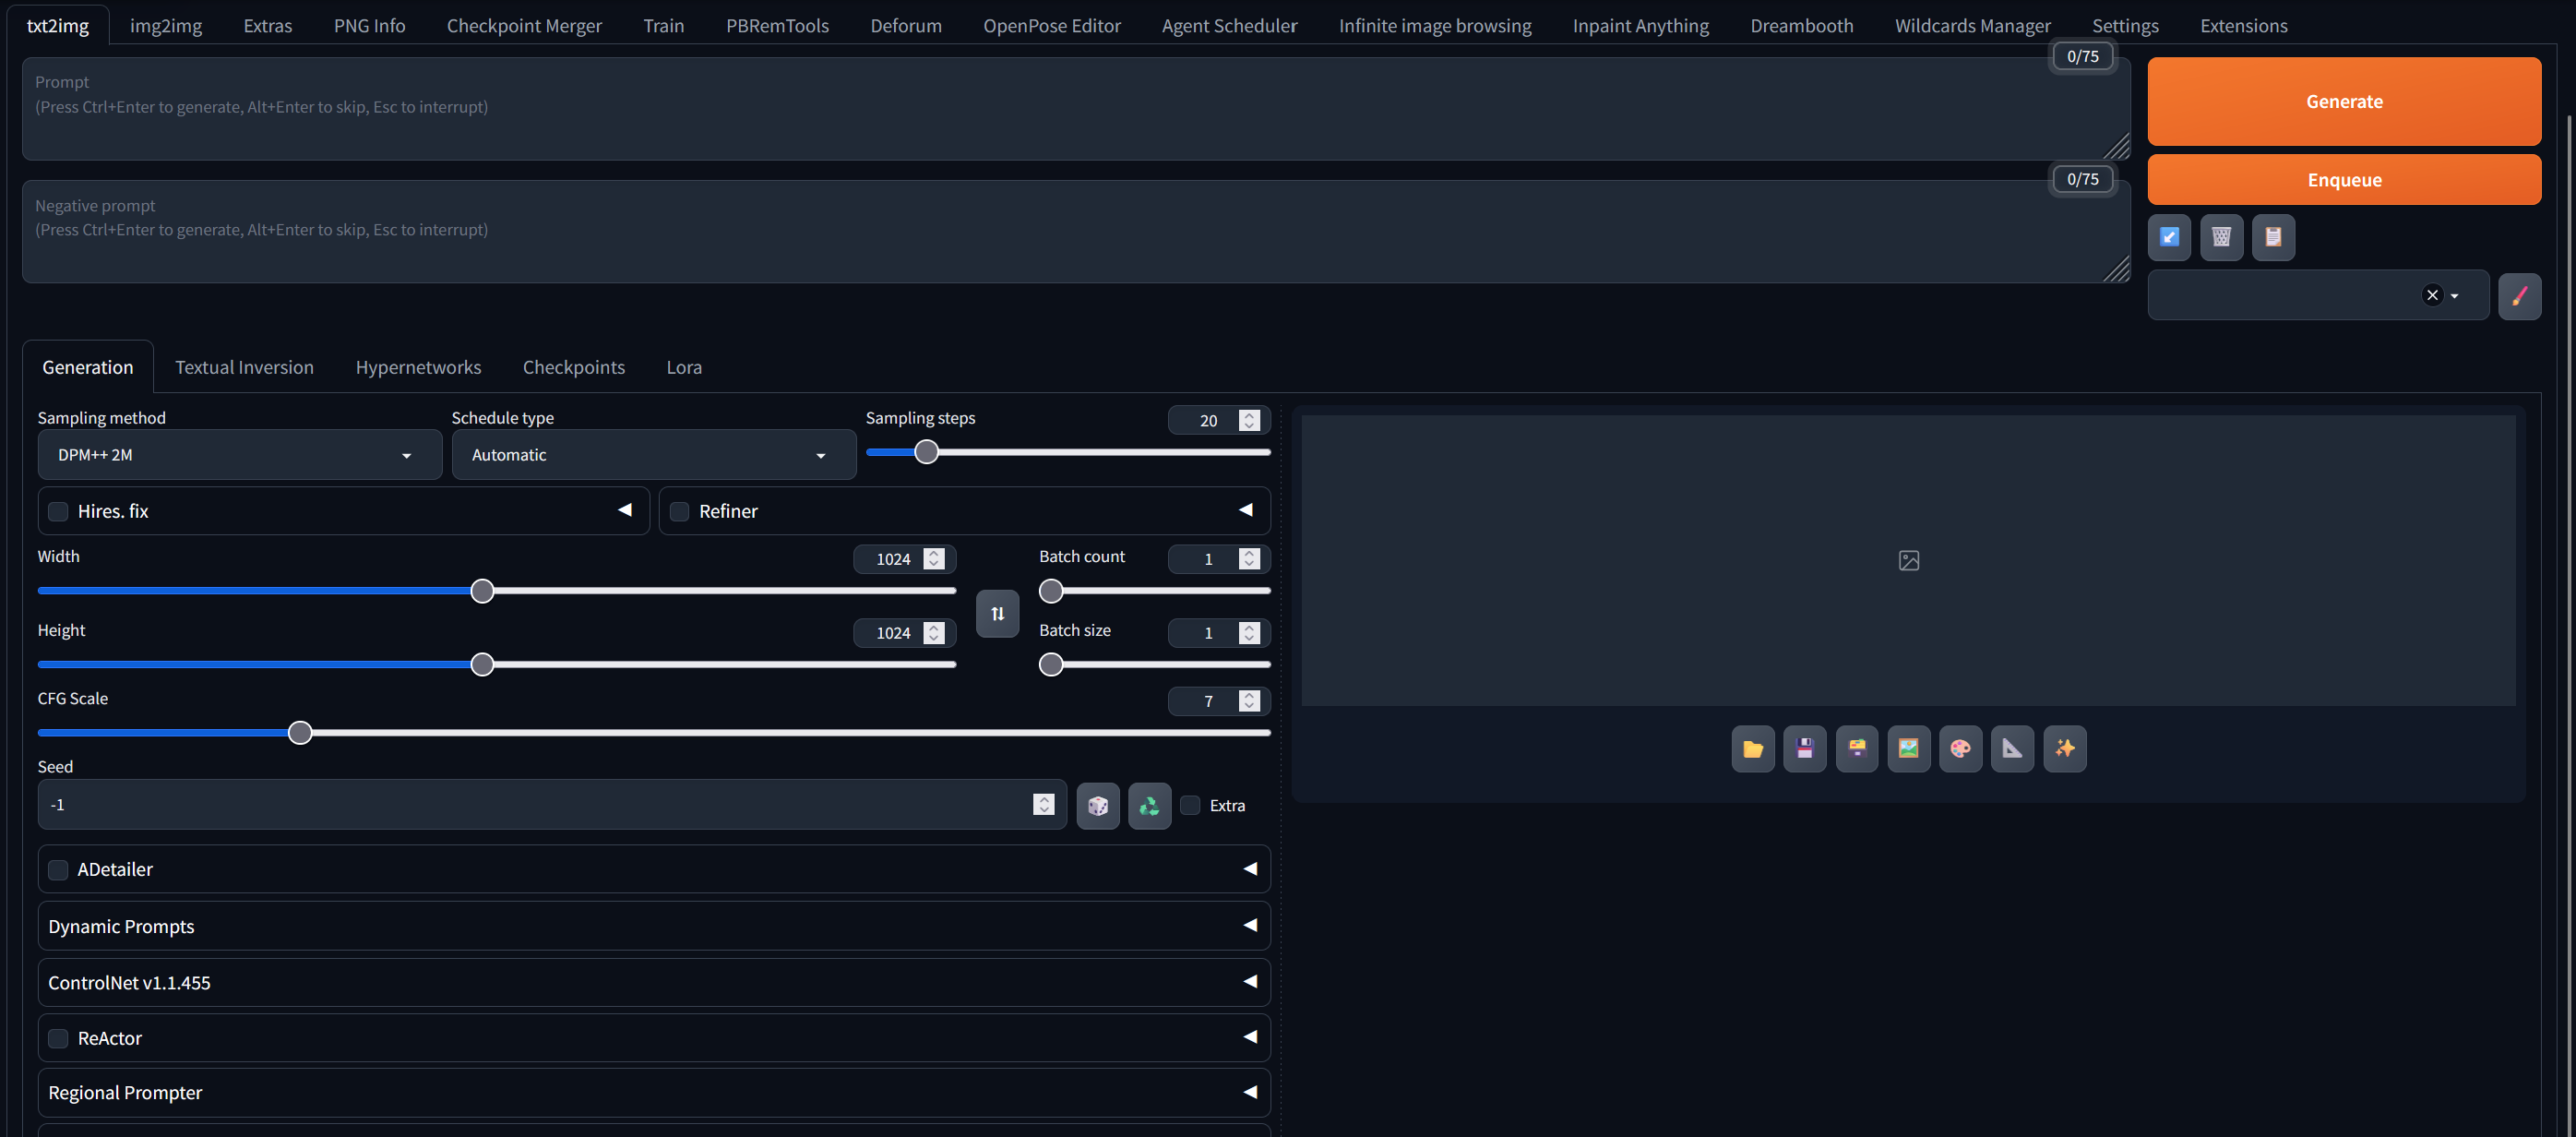2576x1137 pixels.
Task: Switch to the img2img tab
Action: (165, 25)
